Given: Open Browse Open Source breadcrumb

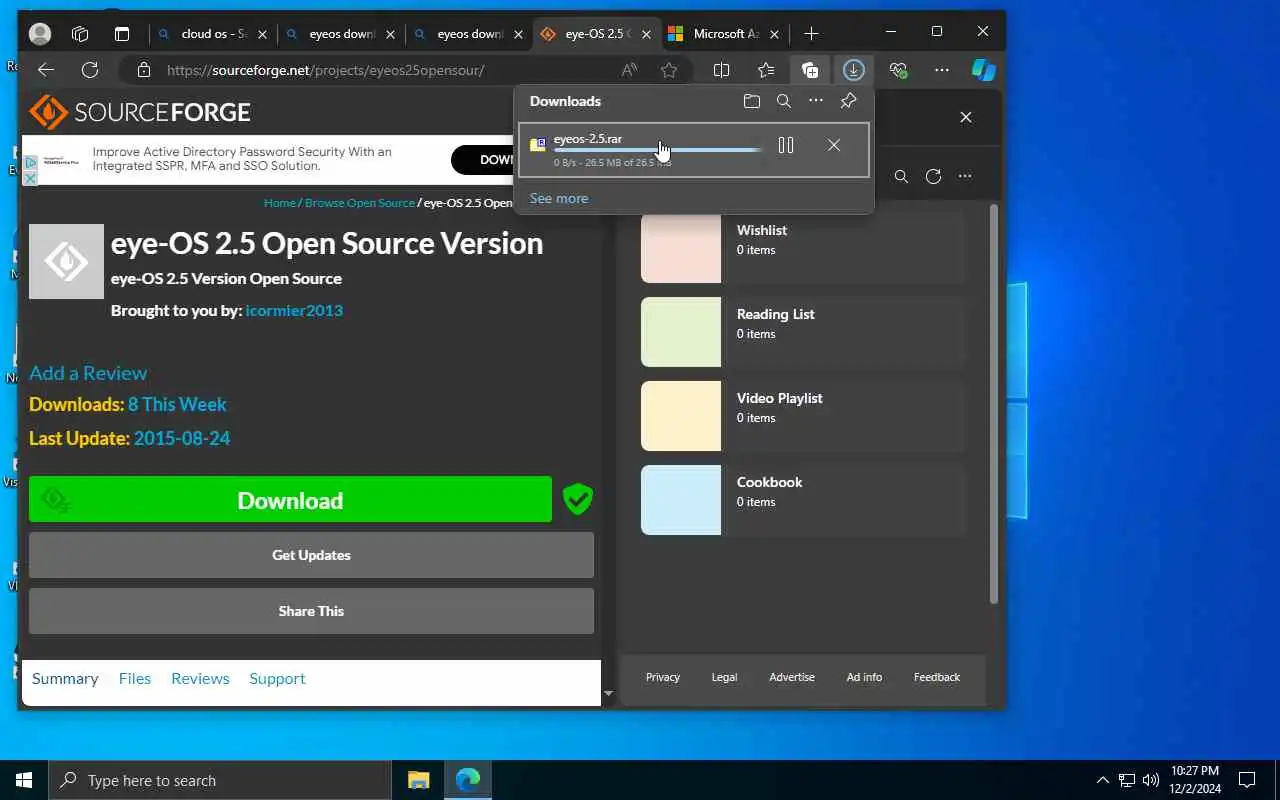Looking at the screenshot, I should [x=360, y=203].
